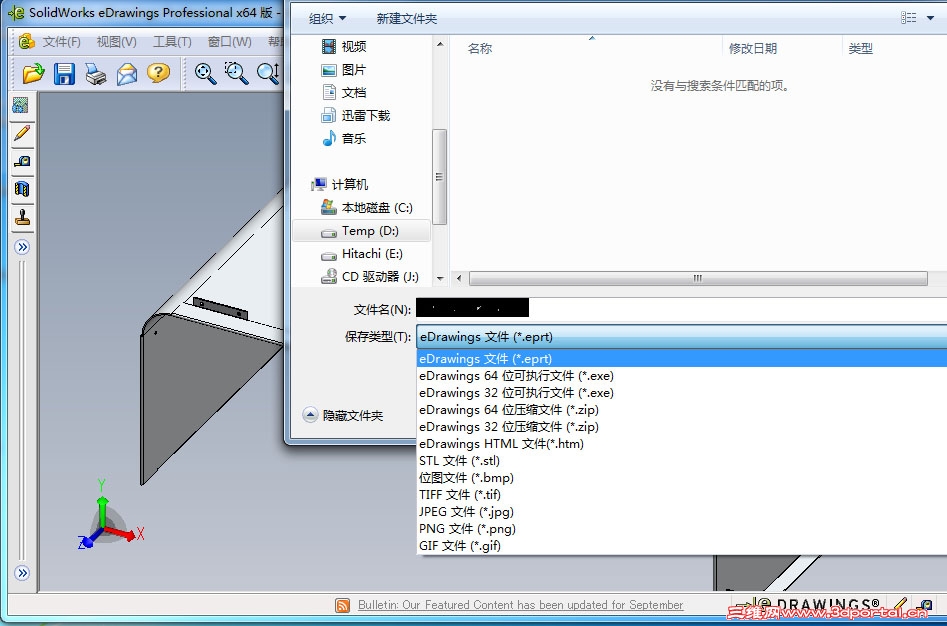Select the Markup pencil tool in sidebar
947x626 pixels.
(x=22, y=133)
